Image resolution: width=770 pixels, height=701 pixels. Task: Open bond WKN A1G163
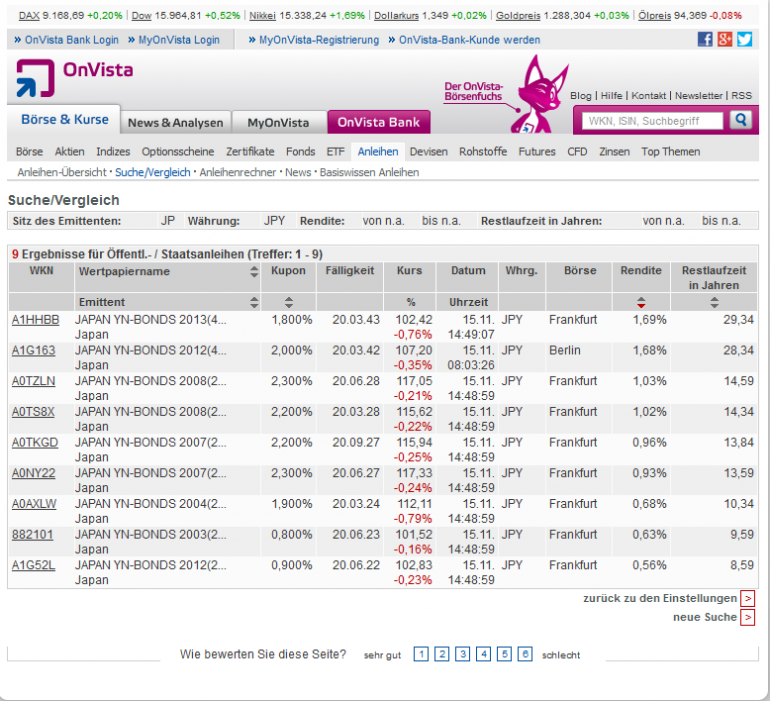33,351
